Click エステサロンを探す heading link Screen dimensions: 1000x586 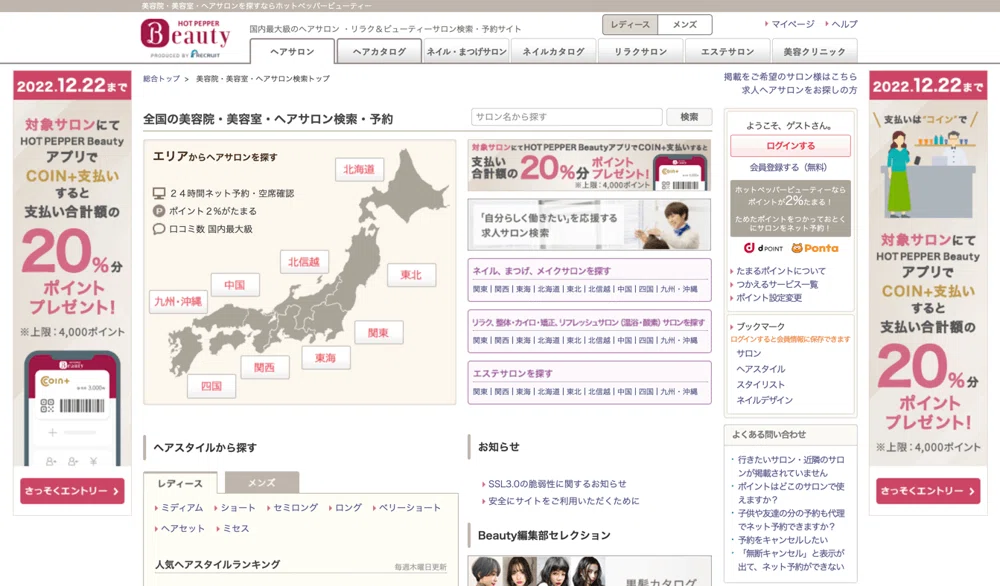tap(513, 374)
